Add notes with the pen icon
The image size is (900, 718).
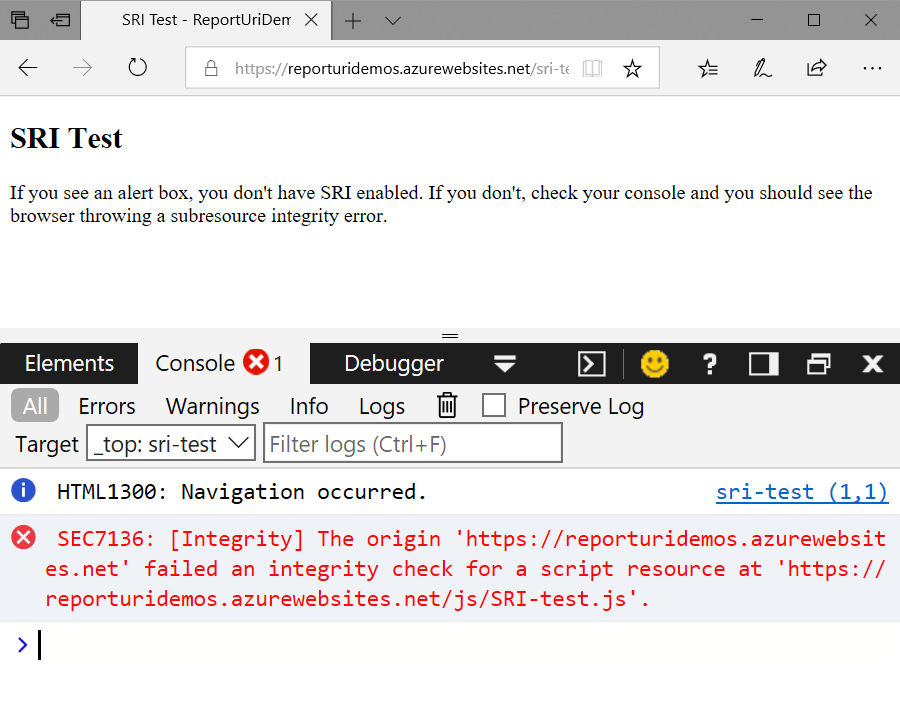pyautogui.click(x=762, y=68)
